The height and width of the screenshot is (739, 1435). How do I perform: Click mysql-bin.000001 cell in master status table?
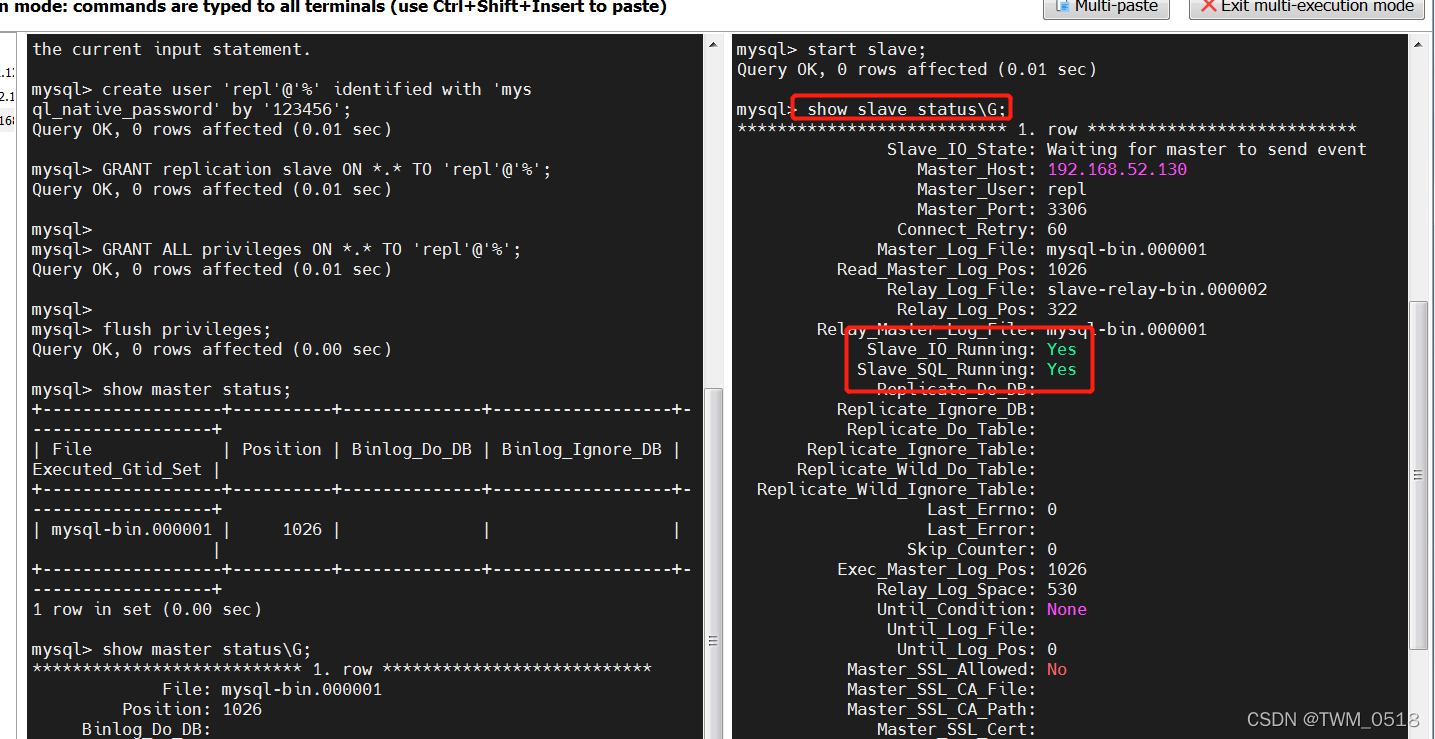tap(132, 529)
